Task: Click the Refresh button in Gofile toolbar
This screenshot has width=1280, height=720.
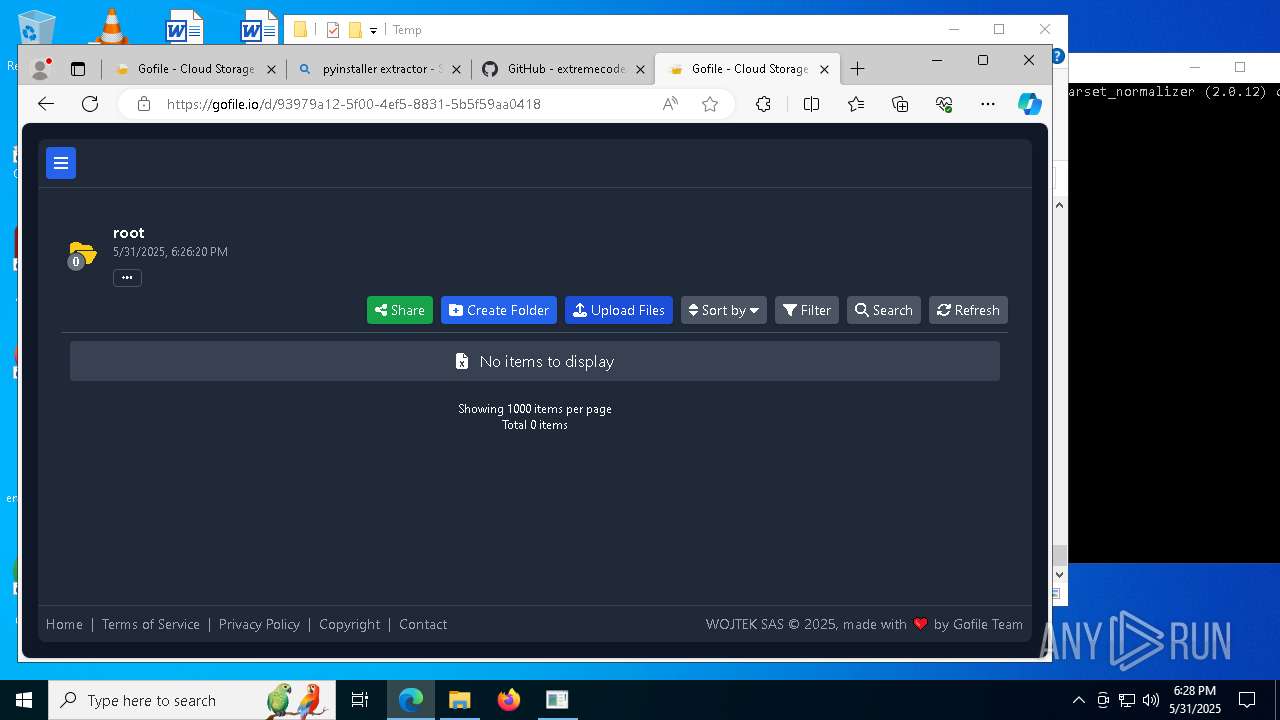Action: click(x=968, y=310)
